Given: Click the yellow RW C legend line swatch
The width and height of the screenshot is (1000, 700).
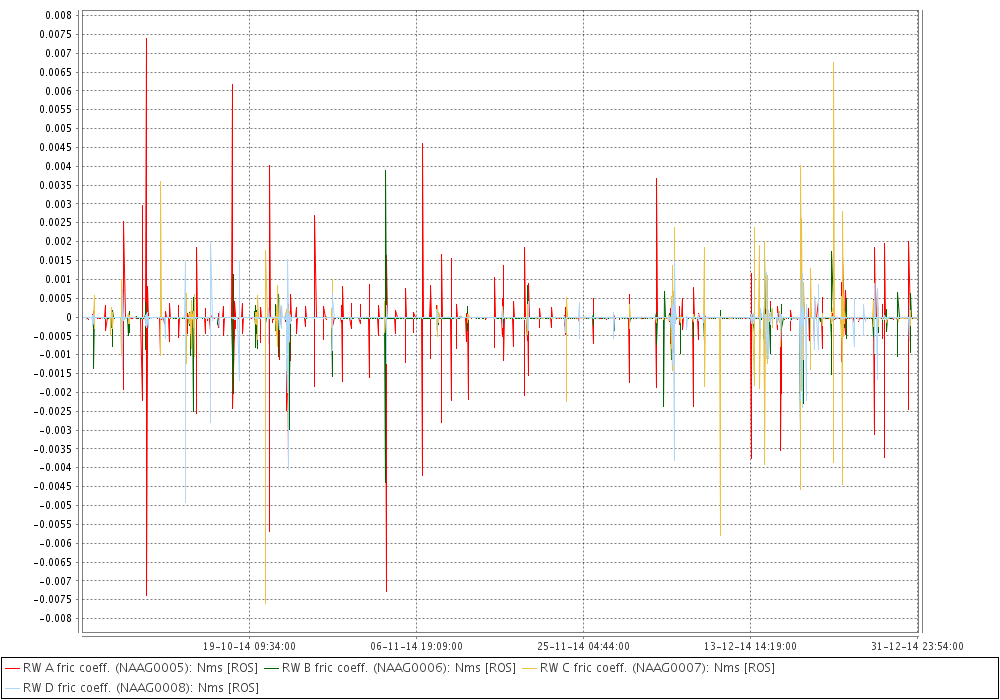Looking at the screenshot, I should [529, 668].
